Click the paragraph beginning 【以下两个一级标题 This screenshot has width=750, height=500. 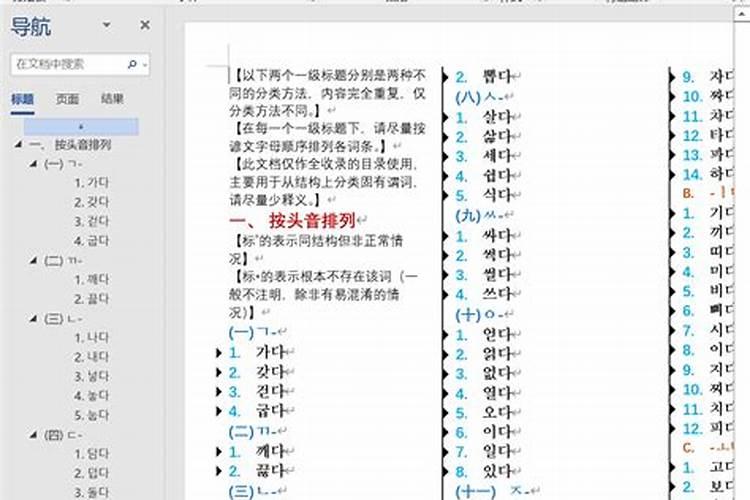328,93
